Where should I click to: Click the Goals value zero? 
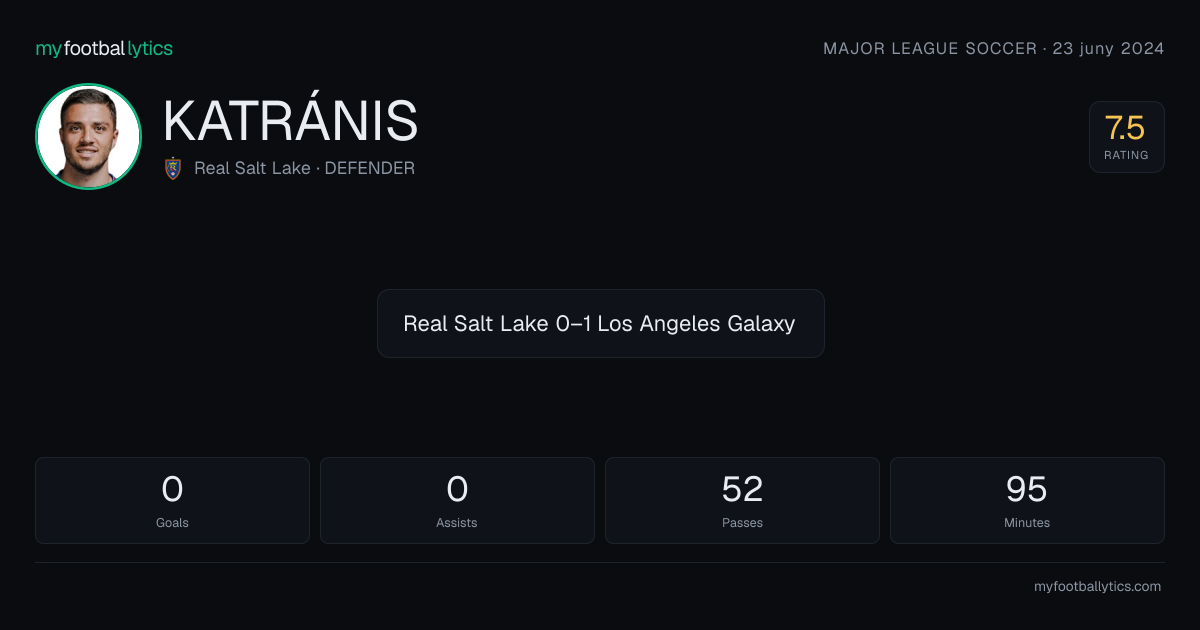172,489
